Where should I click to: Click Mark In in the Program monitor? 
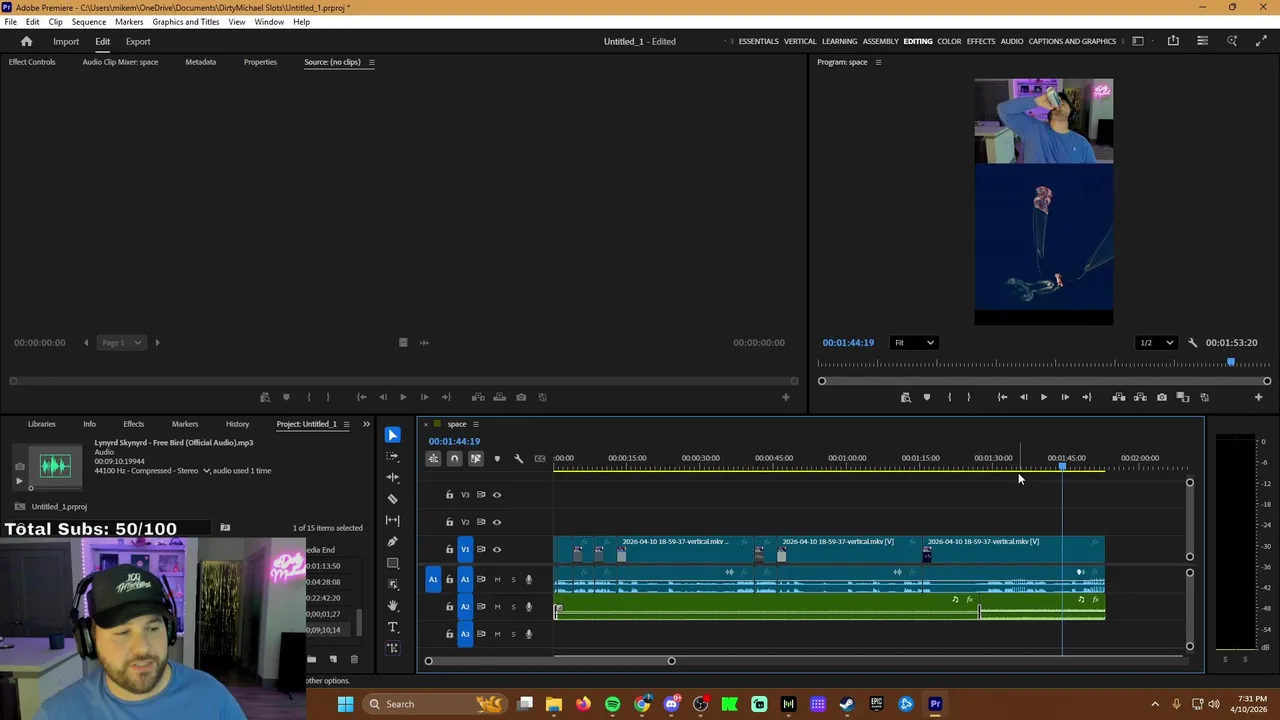(x=949, y=397)
